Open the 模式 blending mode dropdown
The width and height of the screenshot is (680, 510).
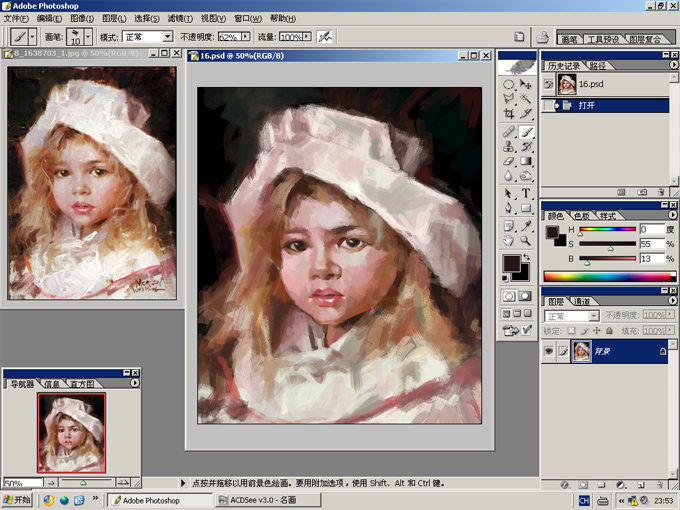click(168, 37)
